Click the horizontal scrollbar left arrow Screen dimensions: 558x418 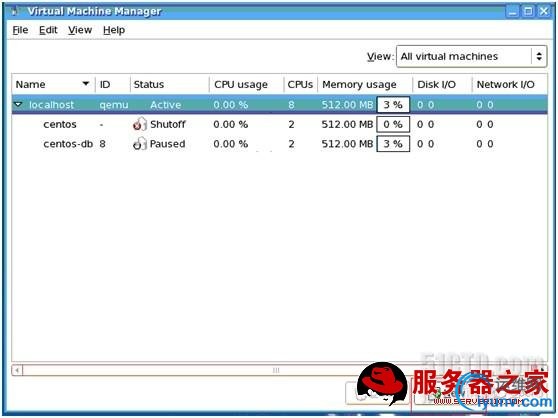click(17, 370)
